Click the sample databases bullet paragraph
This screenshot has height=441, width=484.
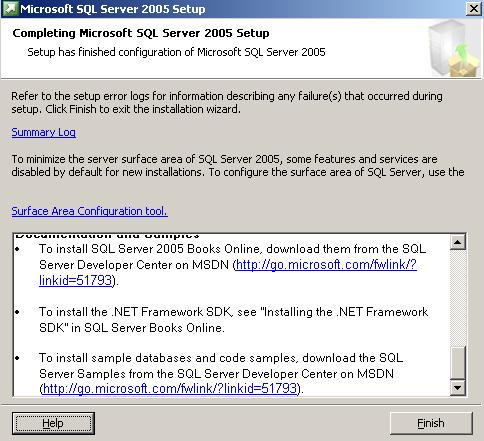221,373
